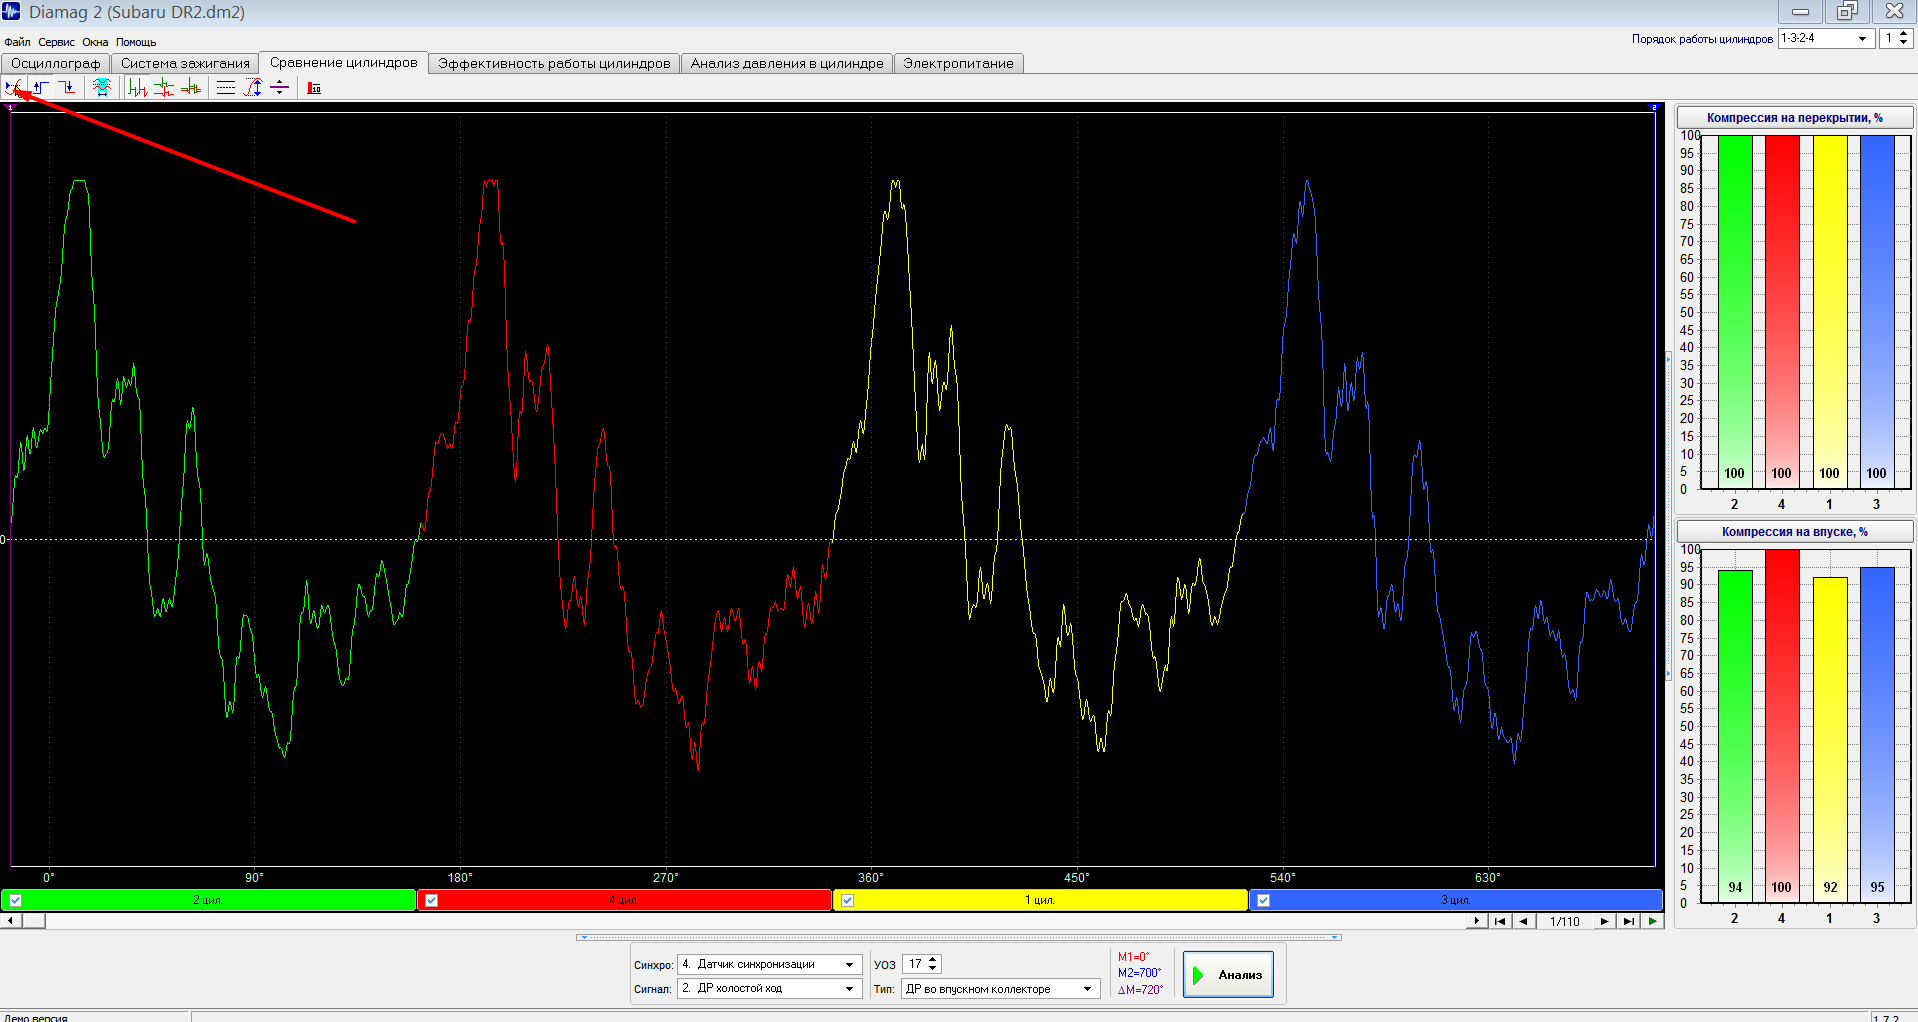Toggle the 1 цил. yellow checkbox
This screenshot has height=1022, width=1918.
(847, 900)
